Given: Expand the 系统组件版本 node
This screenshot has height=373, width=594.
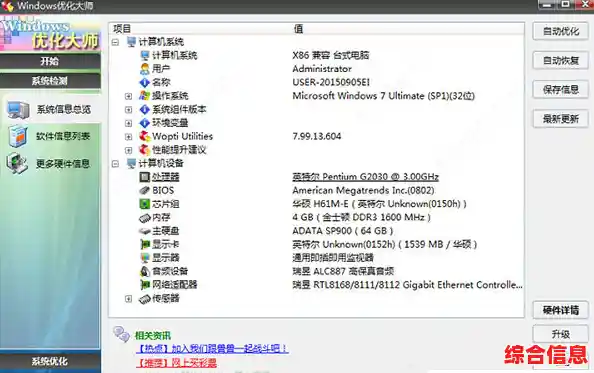Looking at the screenshot, I should [x=128, y=110].
